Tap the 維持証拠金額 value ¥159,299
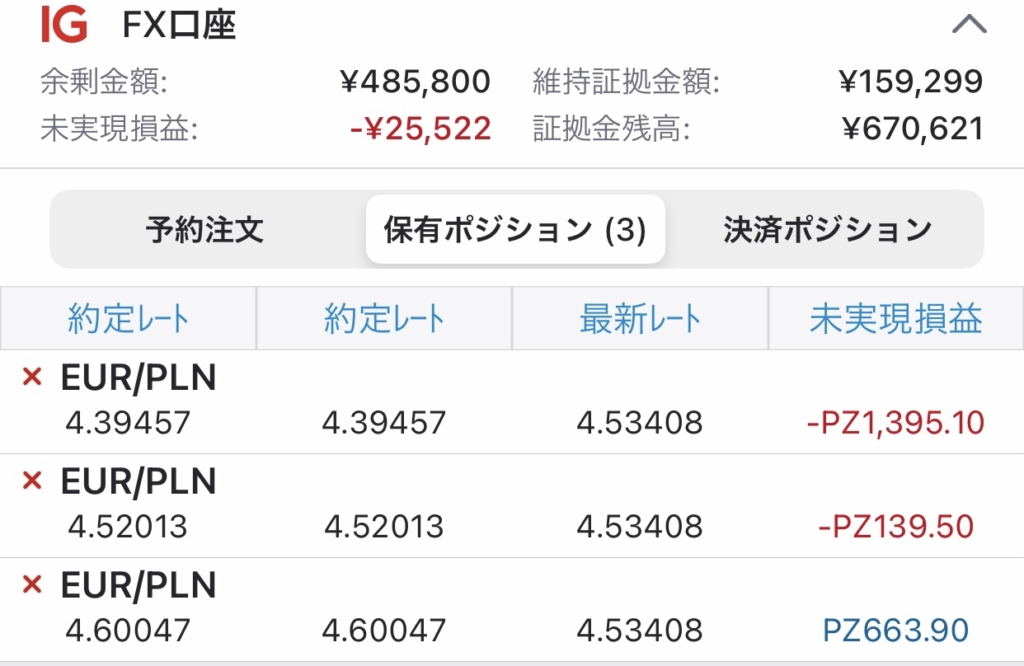The width and height of the screenshot is (1024, 666). 911,82
